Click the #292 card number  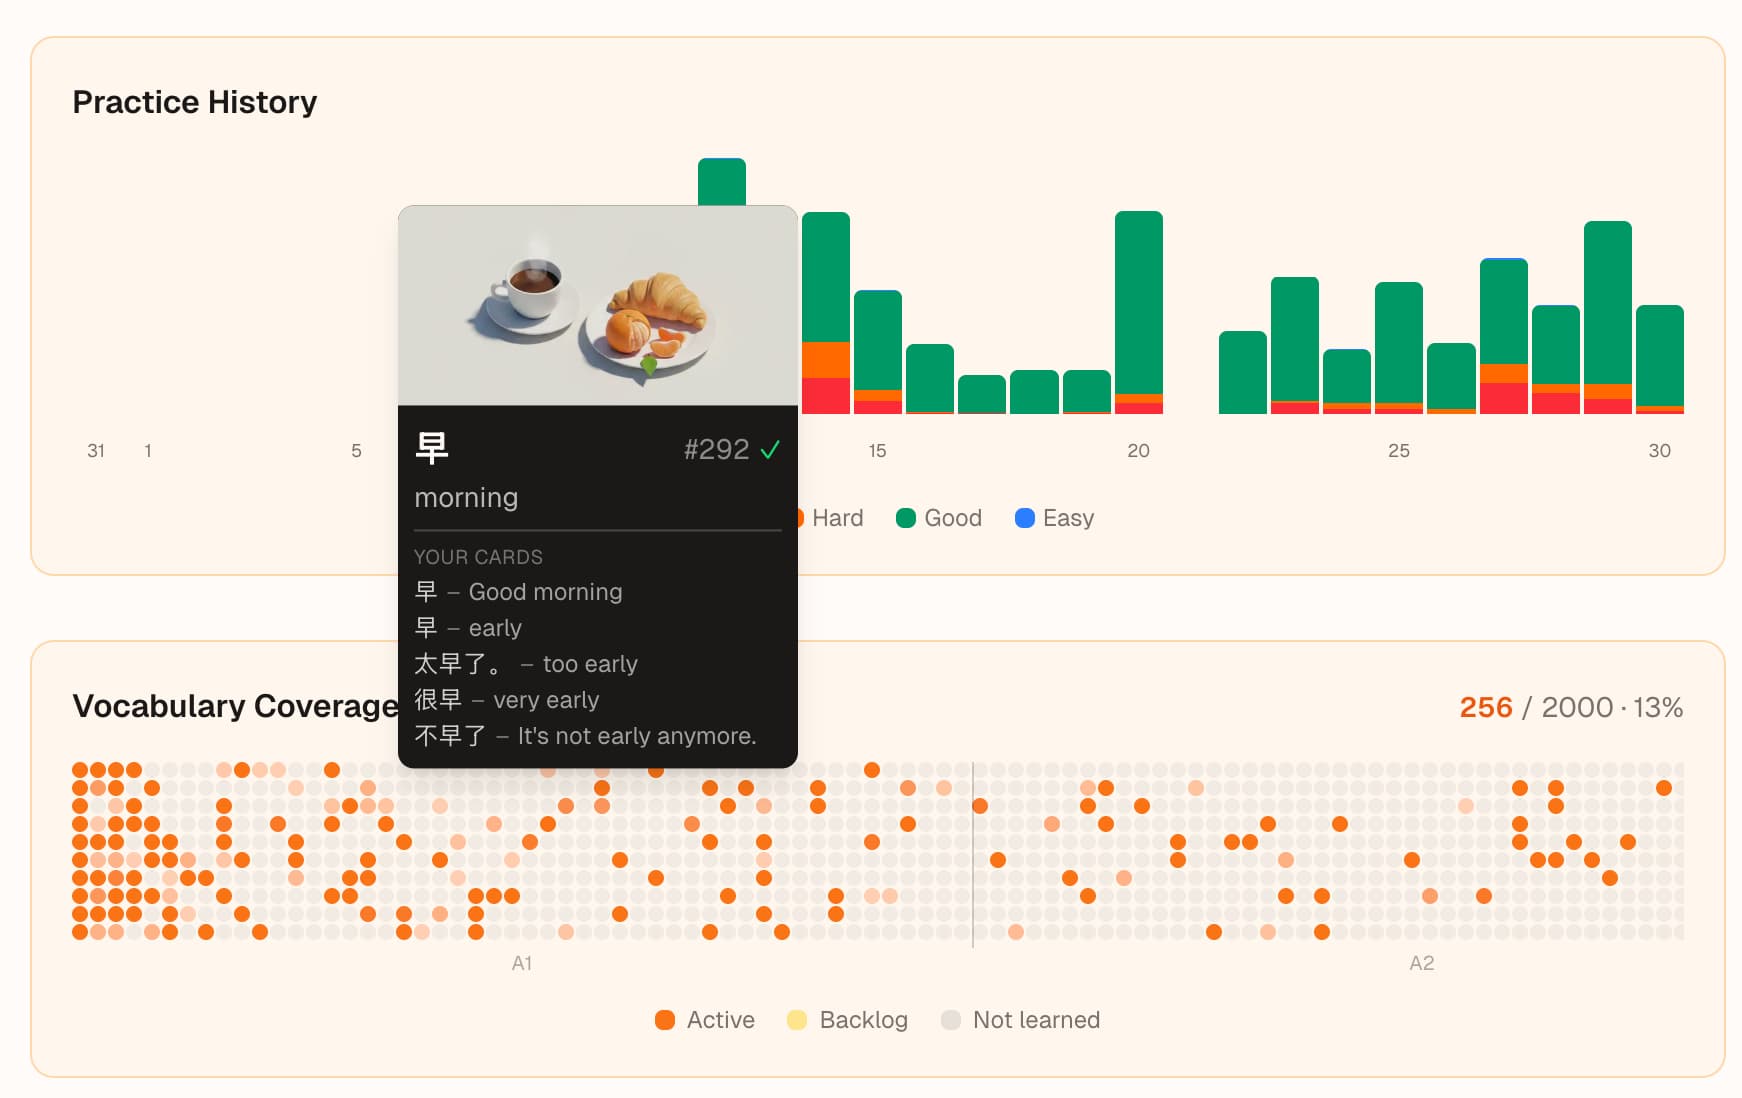(716, 450)
